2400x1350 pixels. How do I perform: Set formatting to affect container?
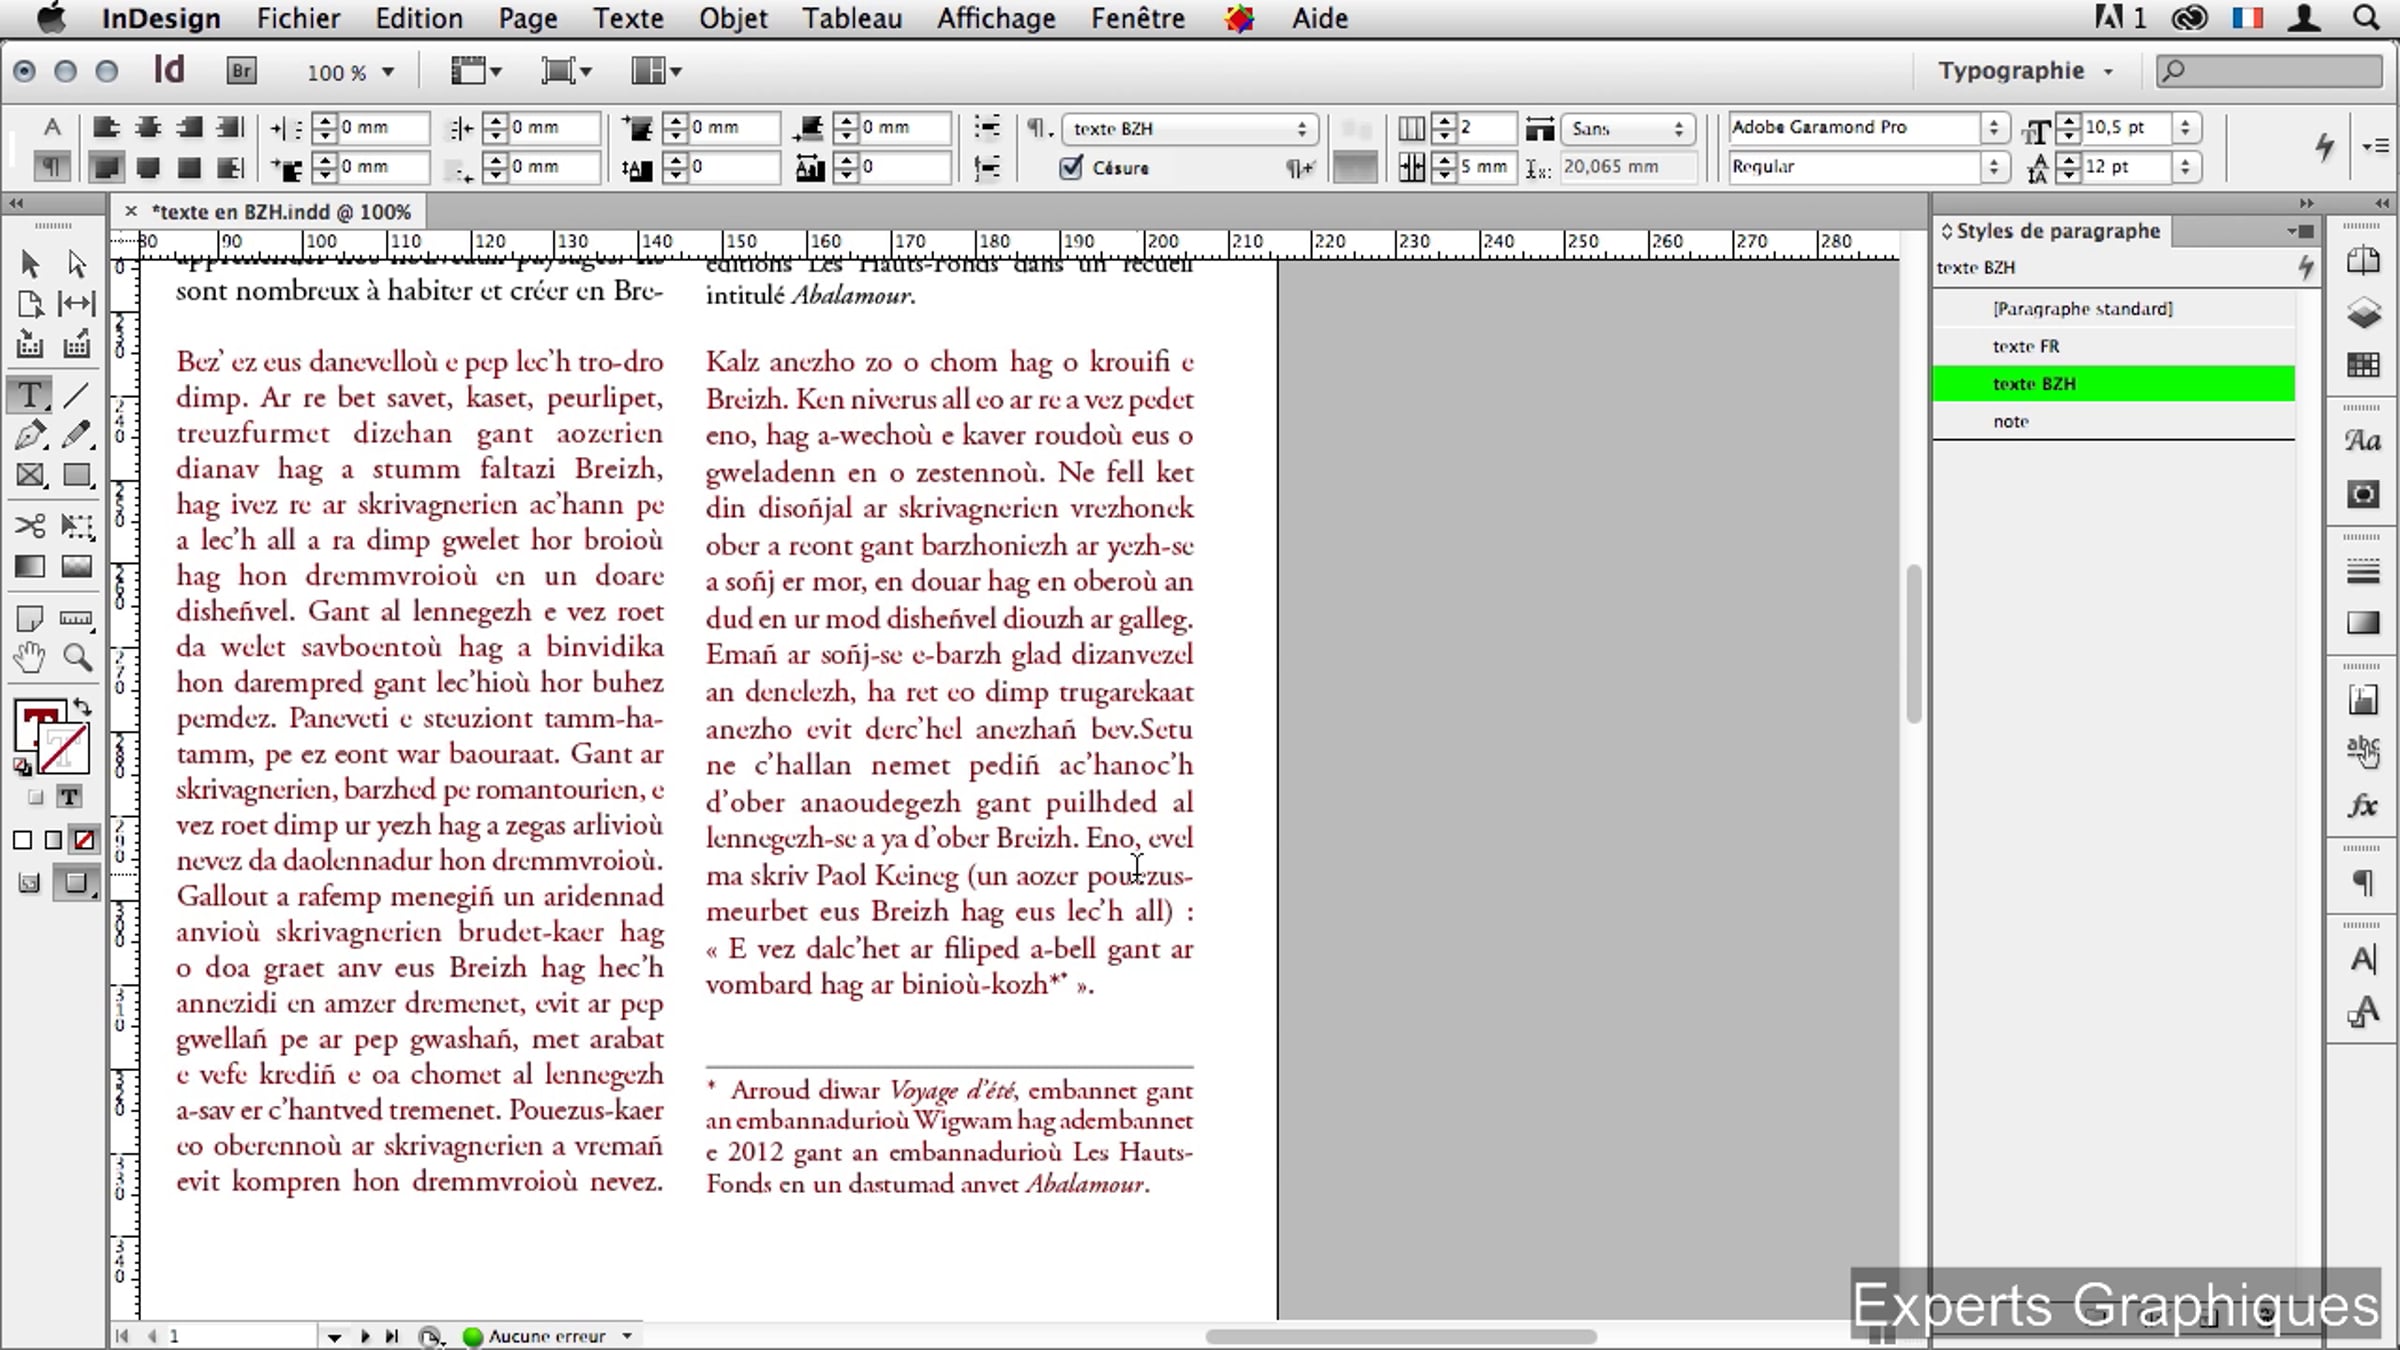(x=36, y=797)
